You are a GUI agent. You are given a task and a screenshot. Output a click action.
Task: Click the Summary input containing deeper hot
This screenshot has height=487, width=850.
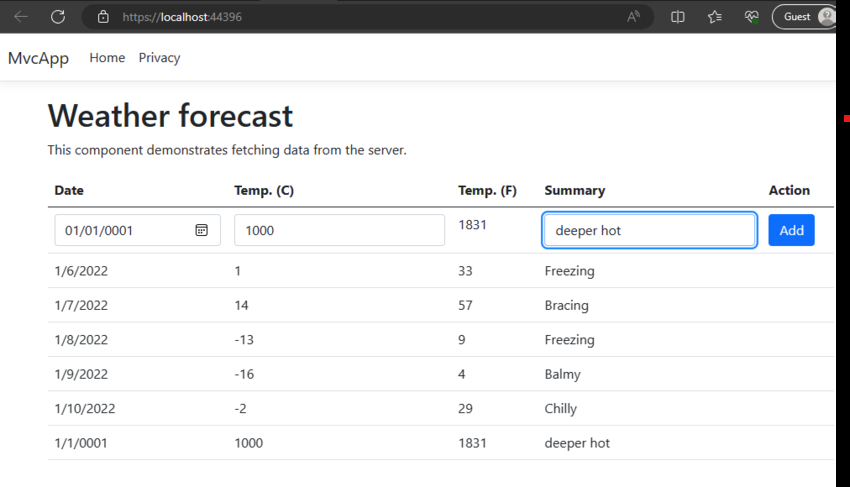point(649,230)
